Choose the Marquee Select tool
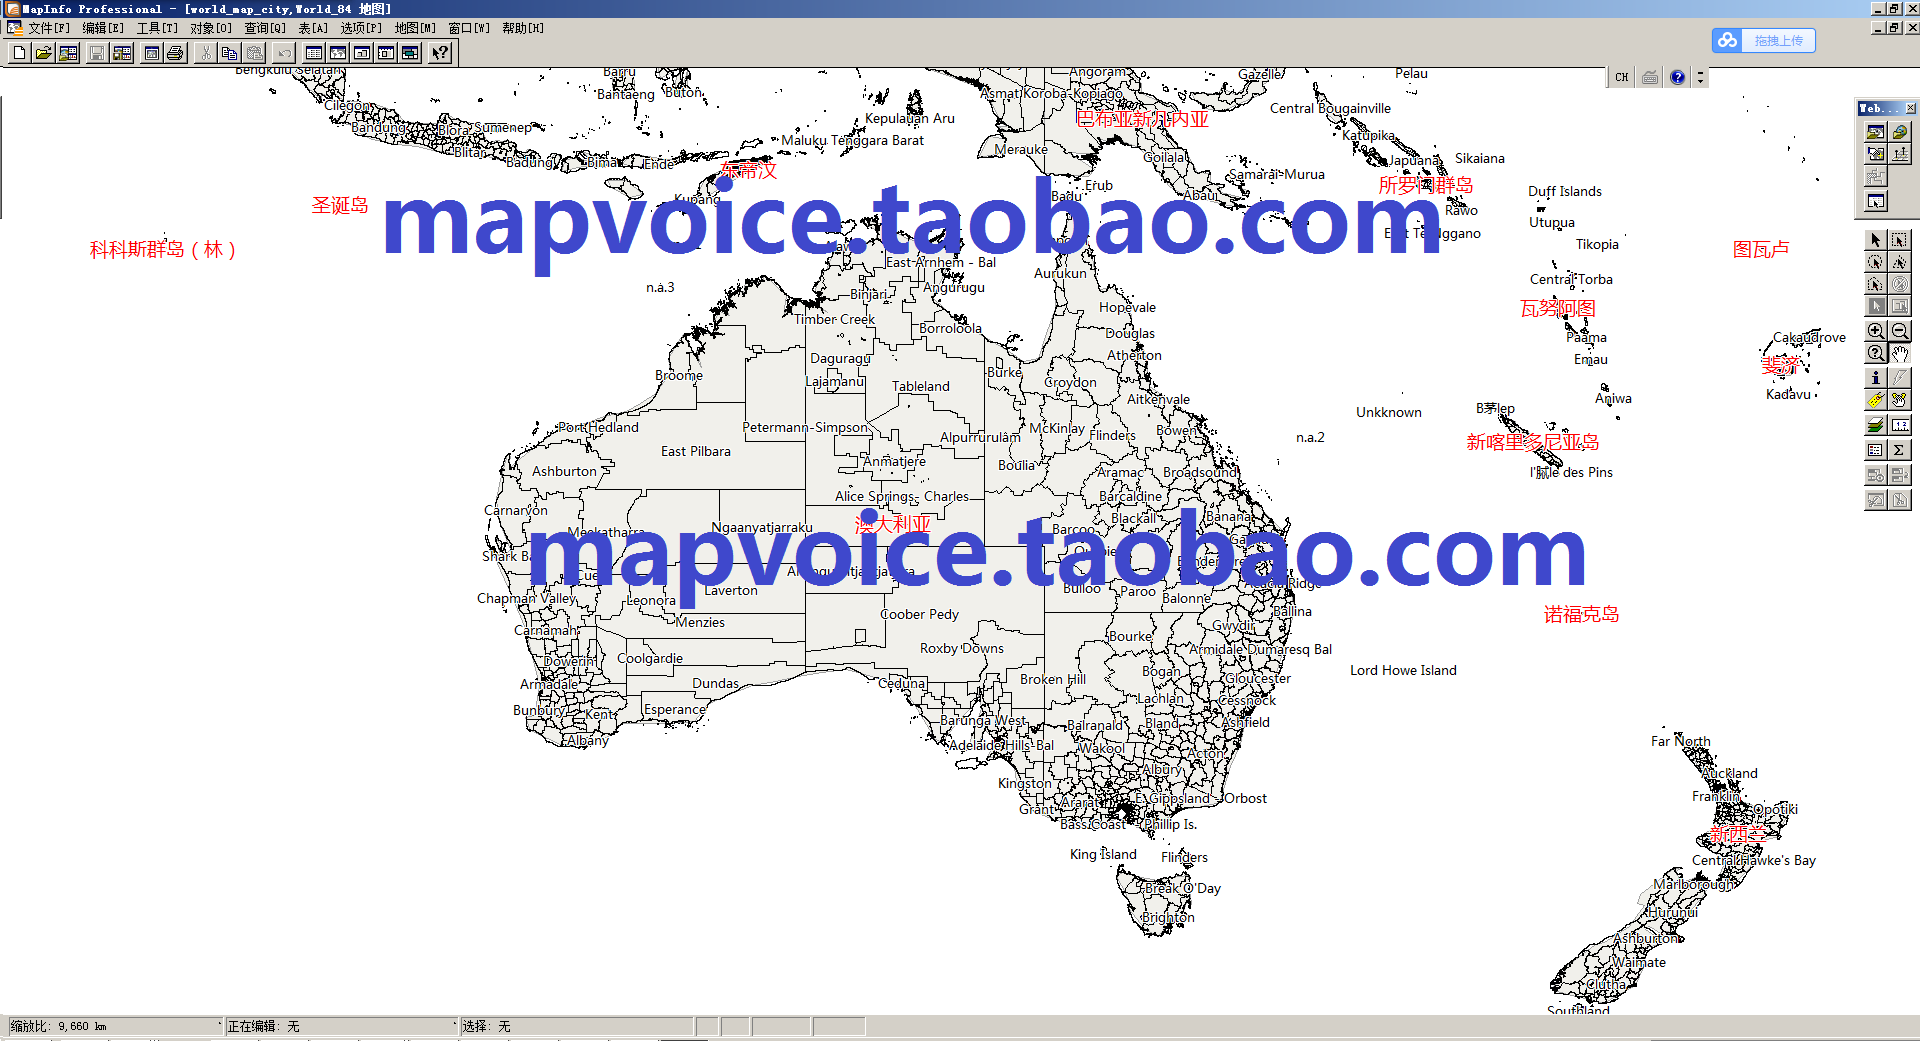1920x1041 pixels. (1900, 240)
